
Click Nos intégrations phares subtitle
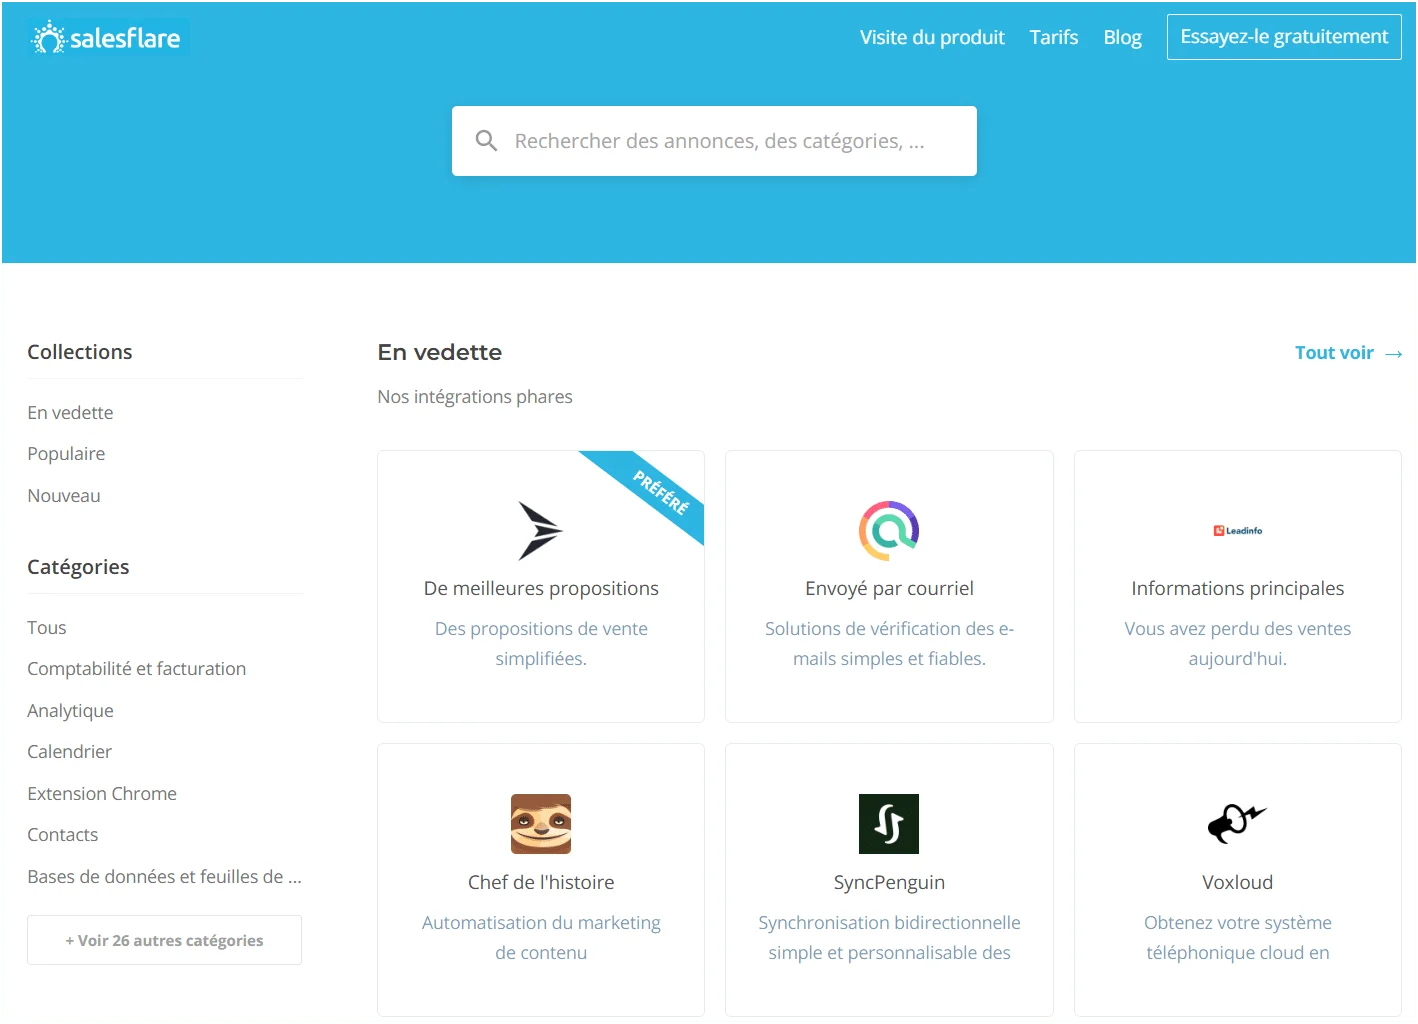click(475, 397)
